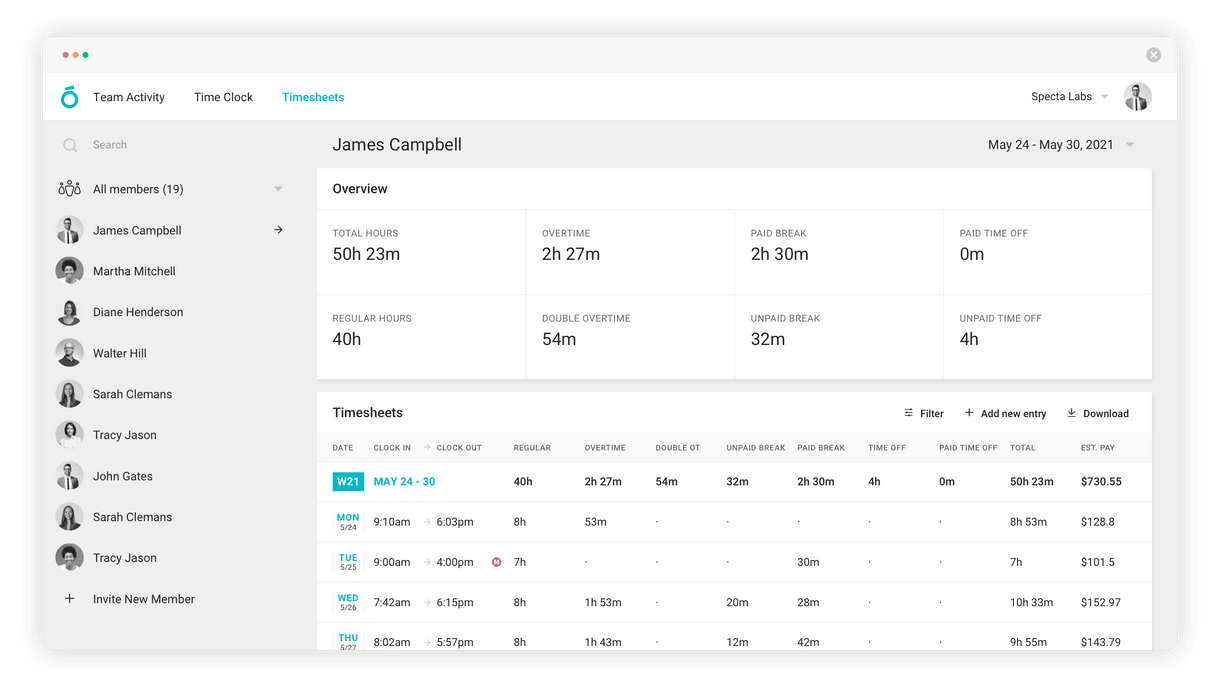Viewport: 1220px width, 693px height.
Task: Open the MAY 24 - 30 week link
Action: [404, 481]
